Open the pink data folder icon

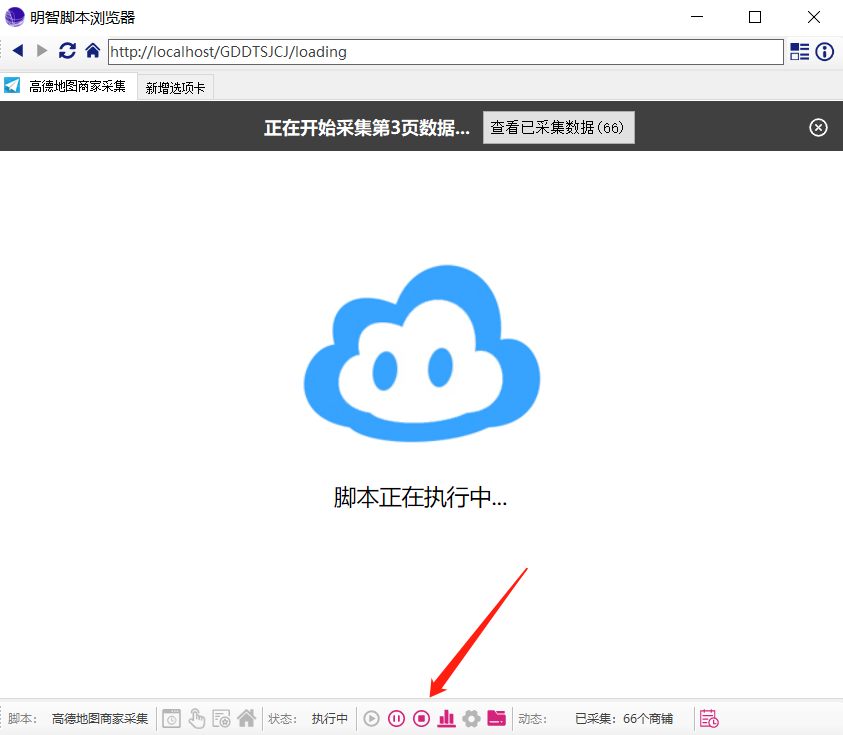(497, 718)
